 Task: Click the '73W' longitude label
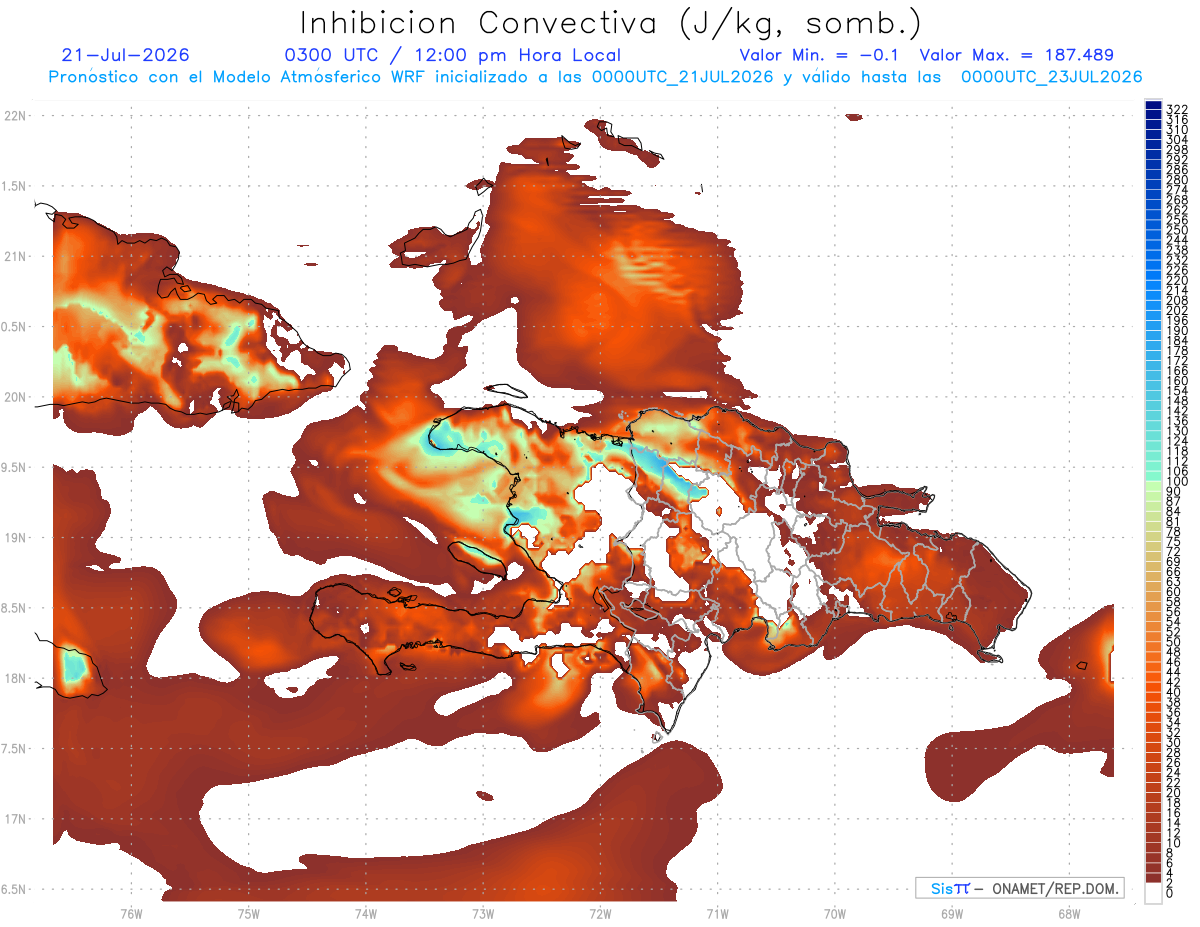(x=483, y=913)
